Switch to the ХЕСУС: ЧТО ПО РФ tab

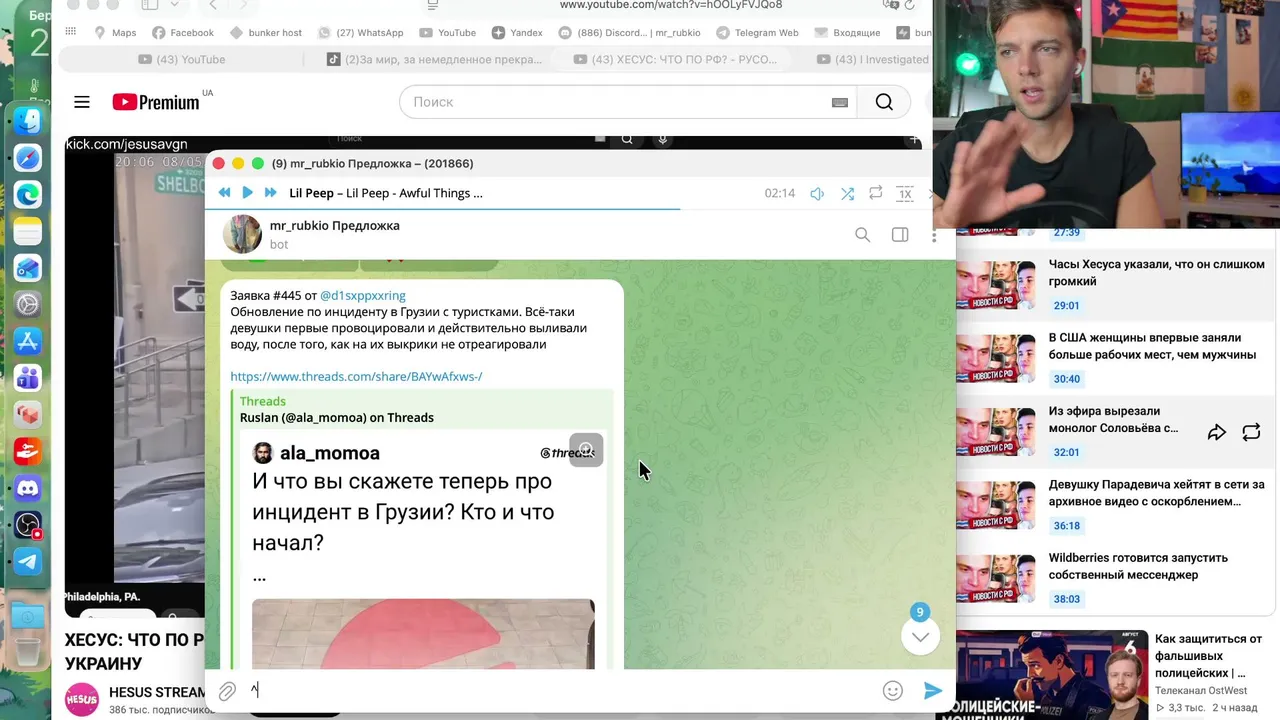pos(675,59)
